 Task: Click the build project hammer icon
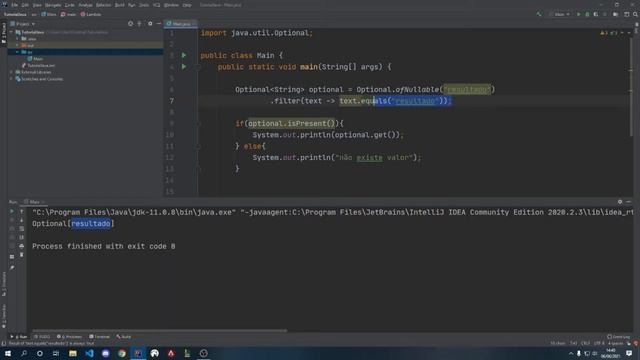(x=539, y=14)
